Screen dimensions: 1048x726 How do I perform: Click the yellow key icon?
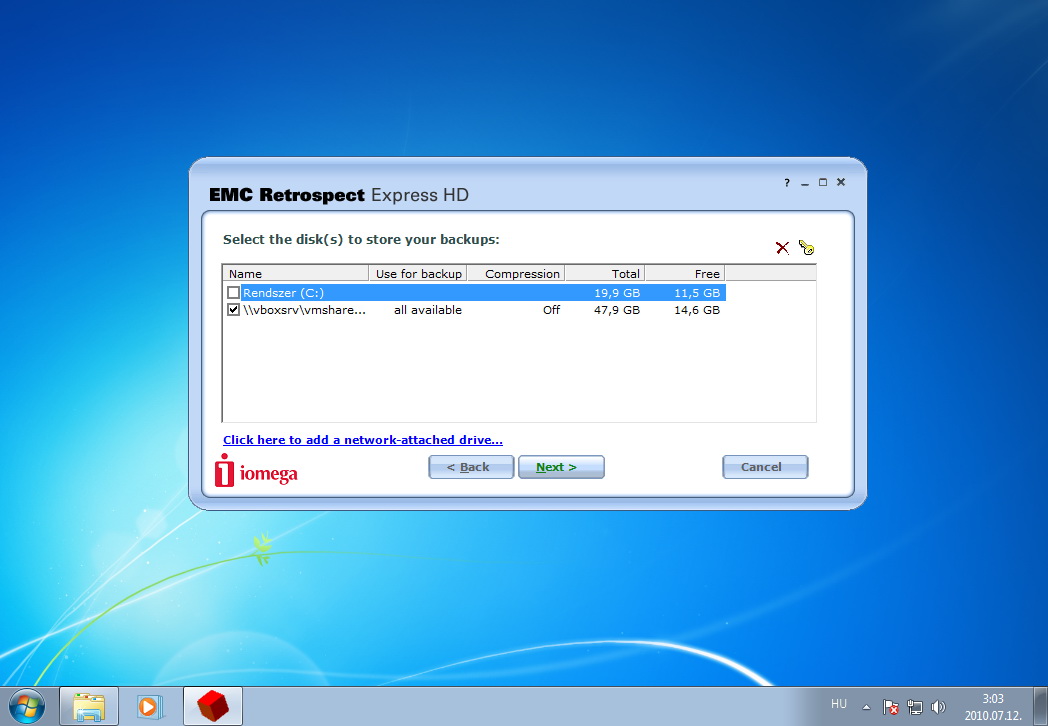pyautogui.click(x=806, y=247)
